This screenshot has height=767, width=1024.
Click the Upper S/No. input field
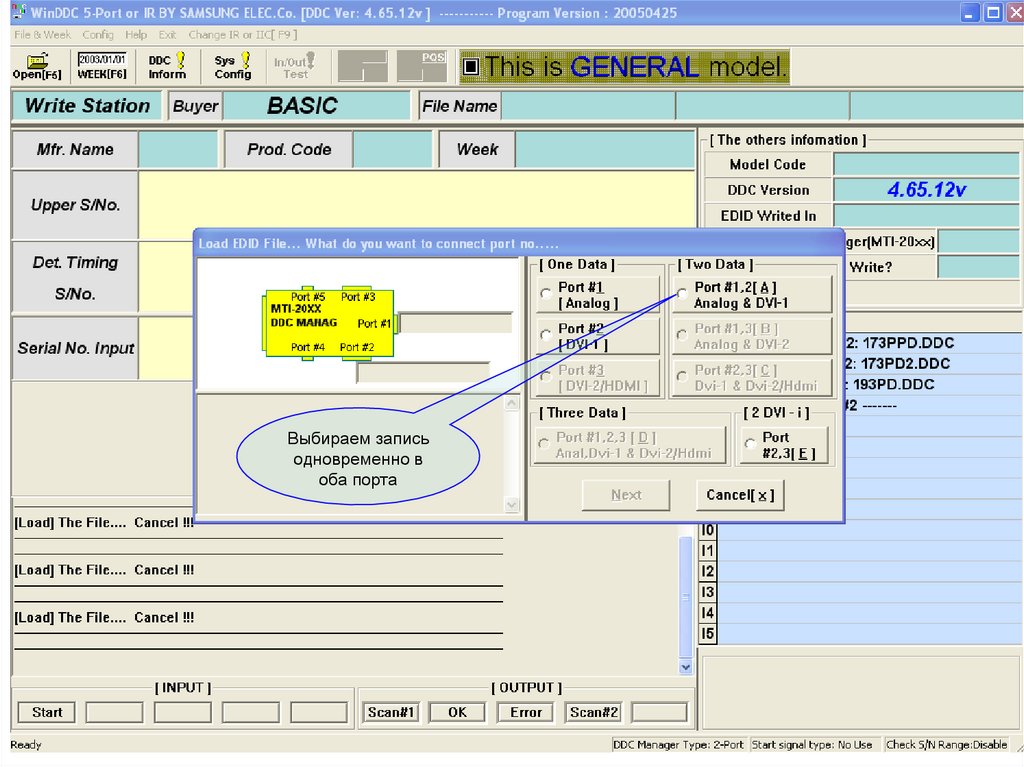tap(416, 205)
